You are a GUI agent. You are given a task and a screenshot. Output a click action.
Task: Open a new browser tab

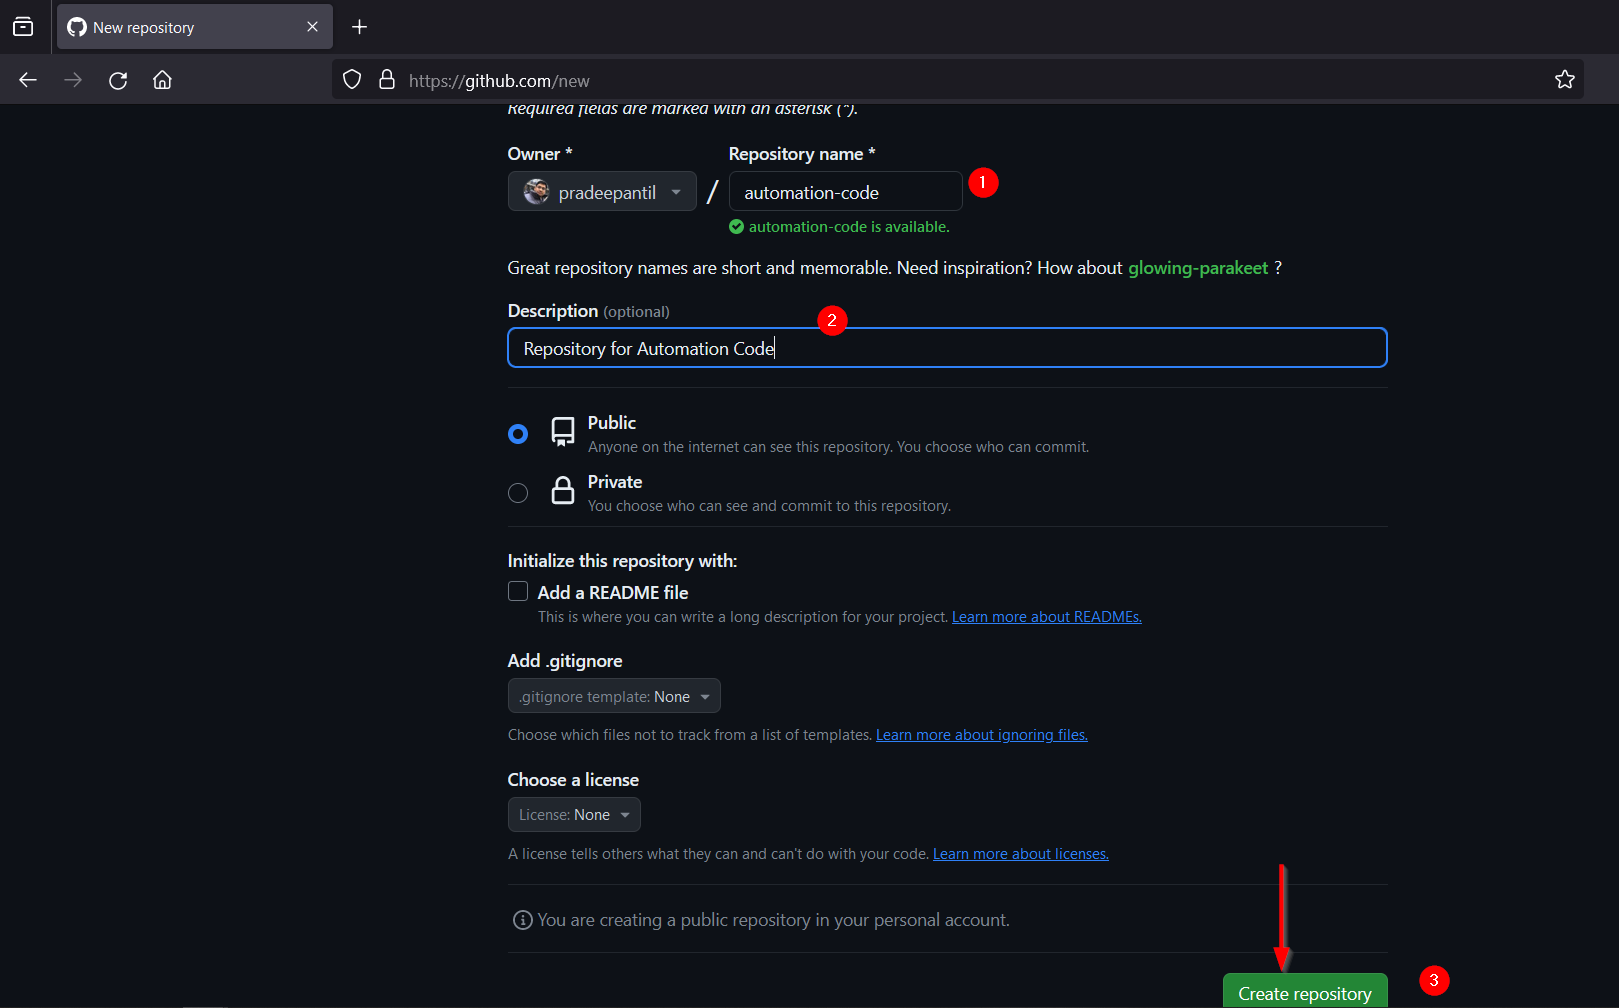[360, 27]
